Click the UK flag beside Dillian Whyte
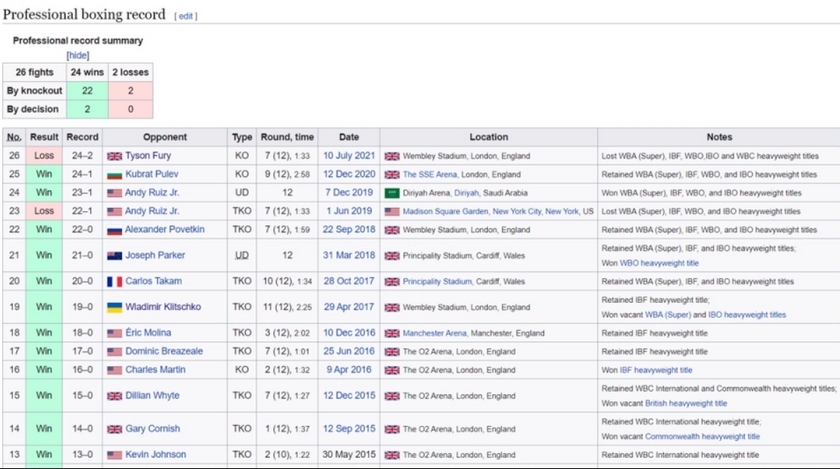The width and height of the screenshot is (840, 469). point(114,396)
